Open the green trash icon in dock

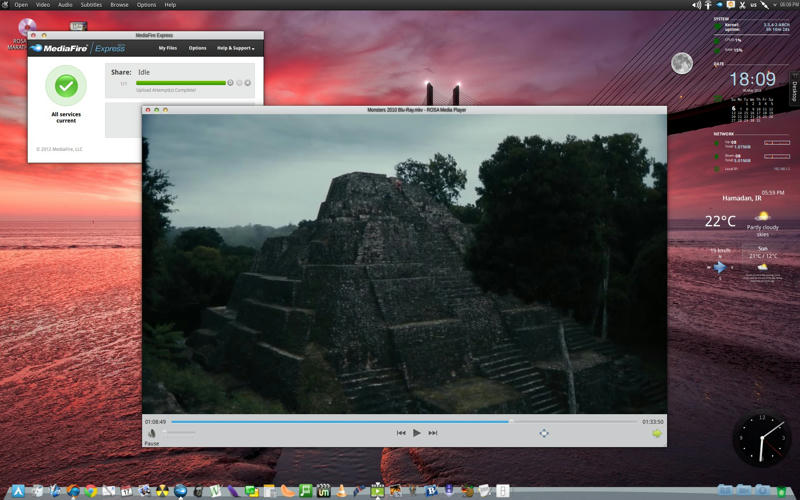tap(782, 491)
